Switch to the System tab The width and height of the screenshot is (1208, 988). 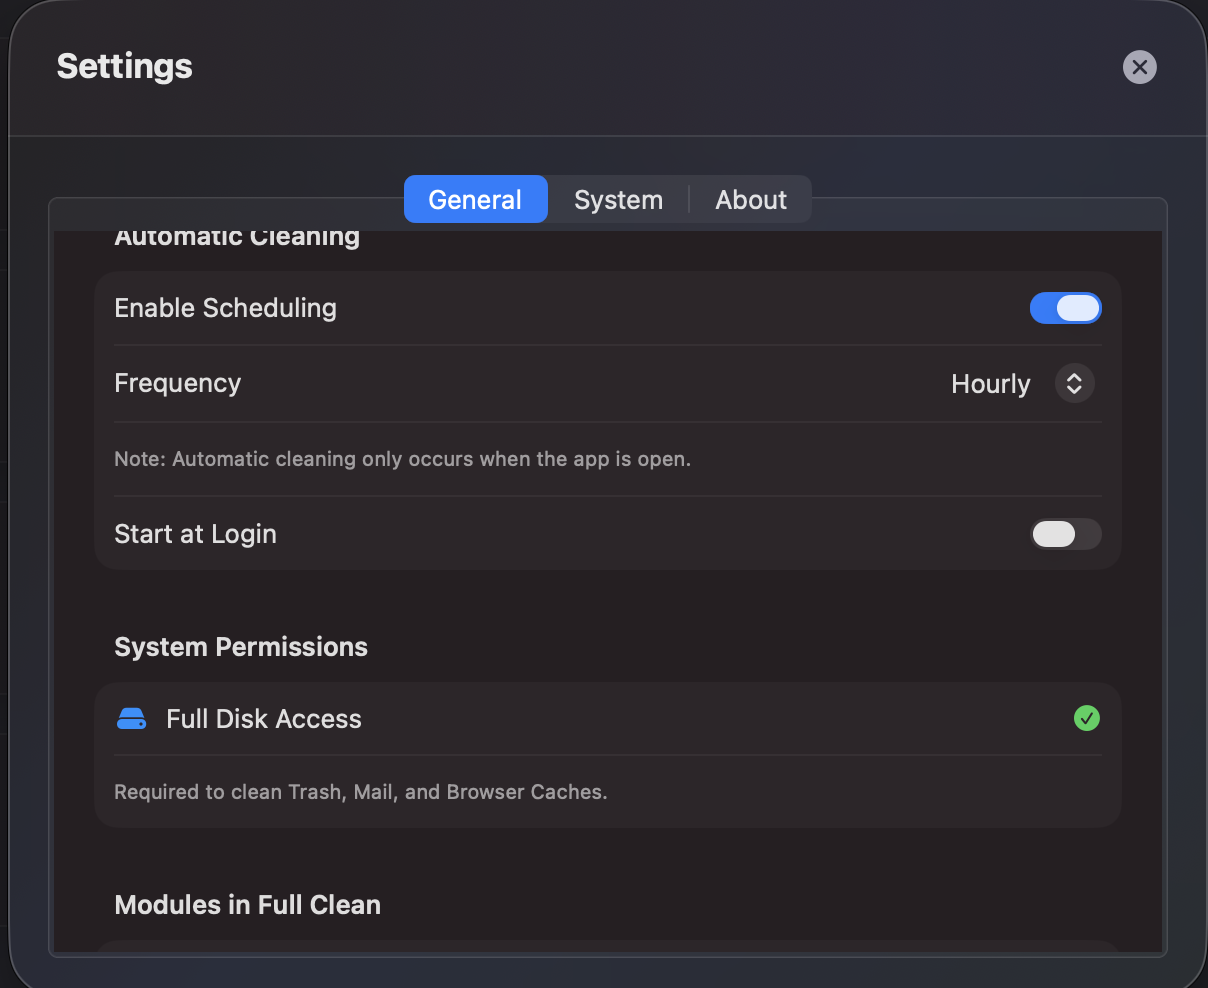(618, 199)
